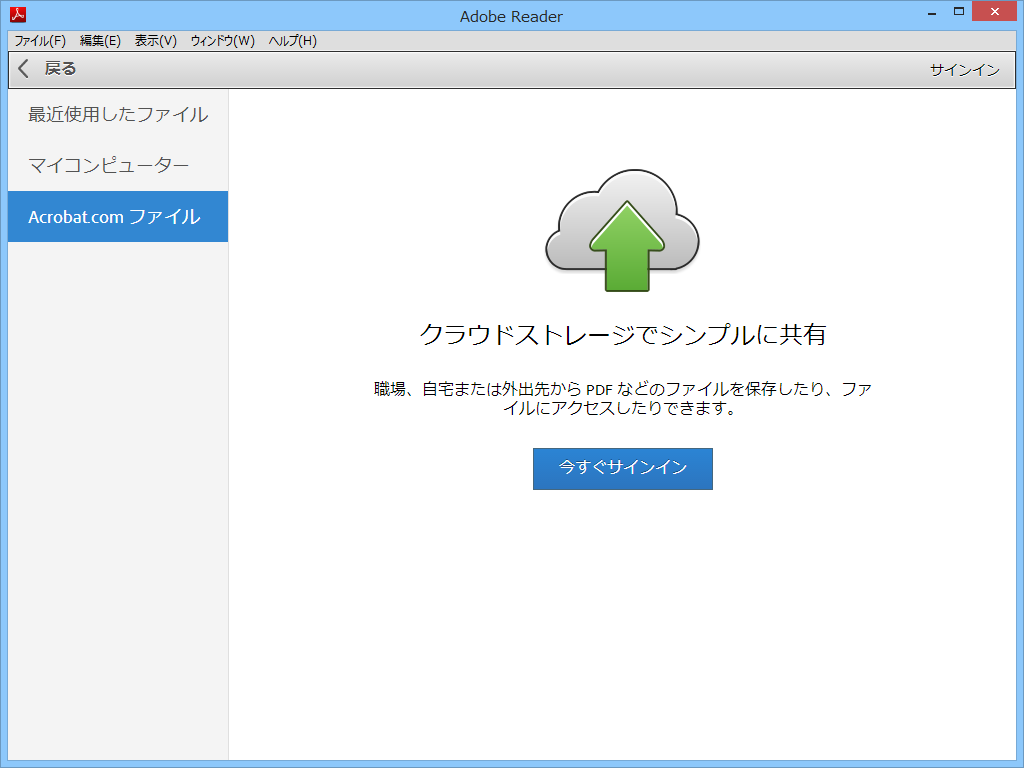Image resolution: width=1024 pixels, height=768 pixels.
Task: Click the back arrow chevron
Action: click(x=21, y=69)
